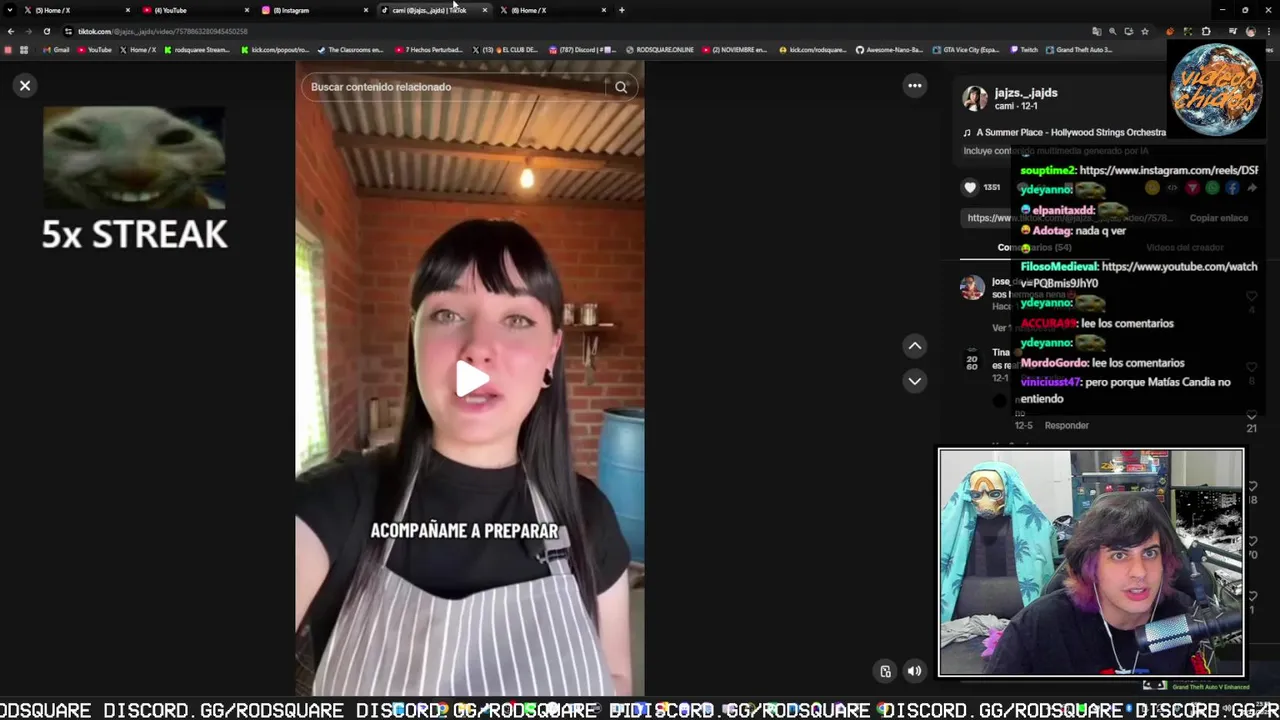Click the embed code share icon
This screenshot has height=720, width=1280.
[x=1172, y=188]
